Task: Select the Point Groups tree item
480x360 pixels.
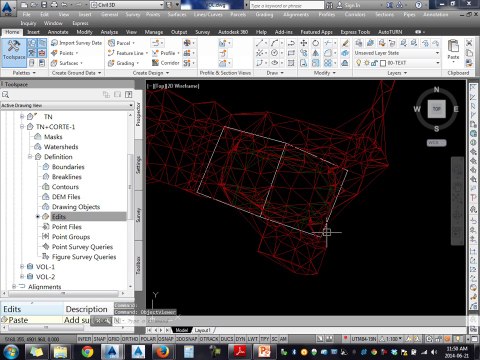Action: [x=71, y=237]
